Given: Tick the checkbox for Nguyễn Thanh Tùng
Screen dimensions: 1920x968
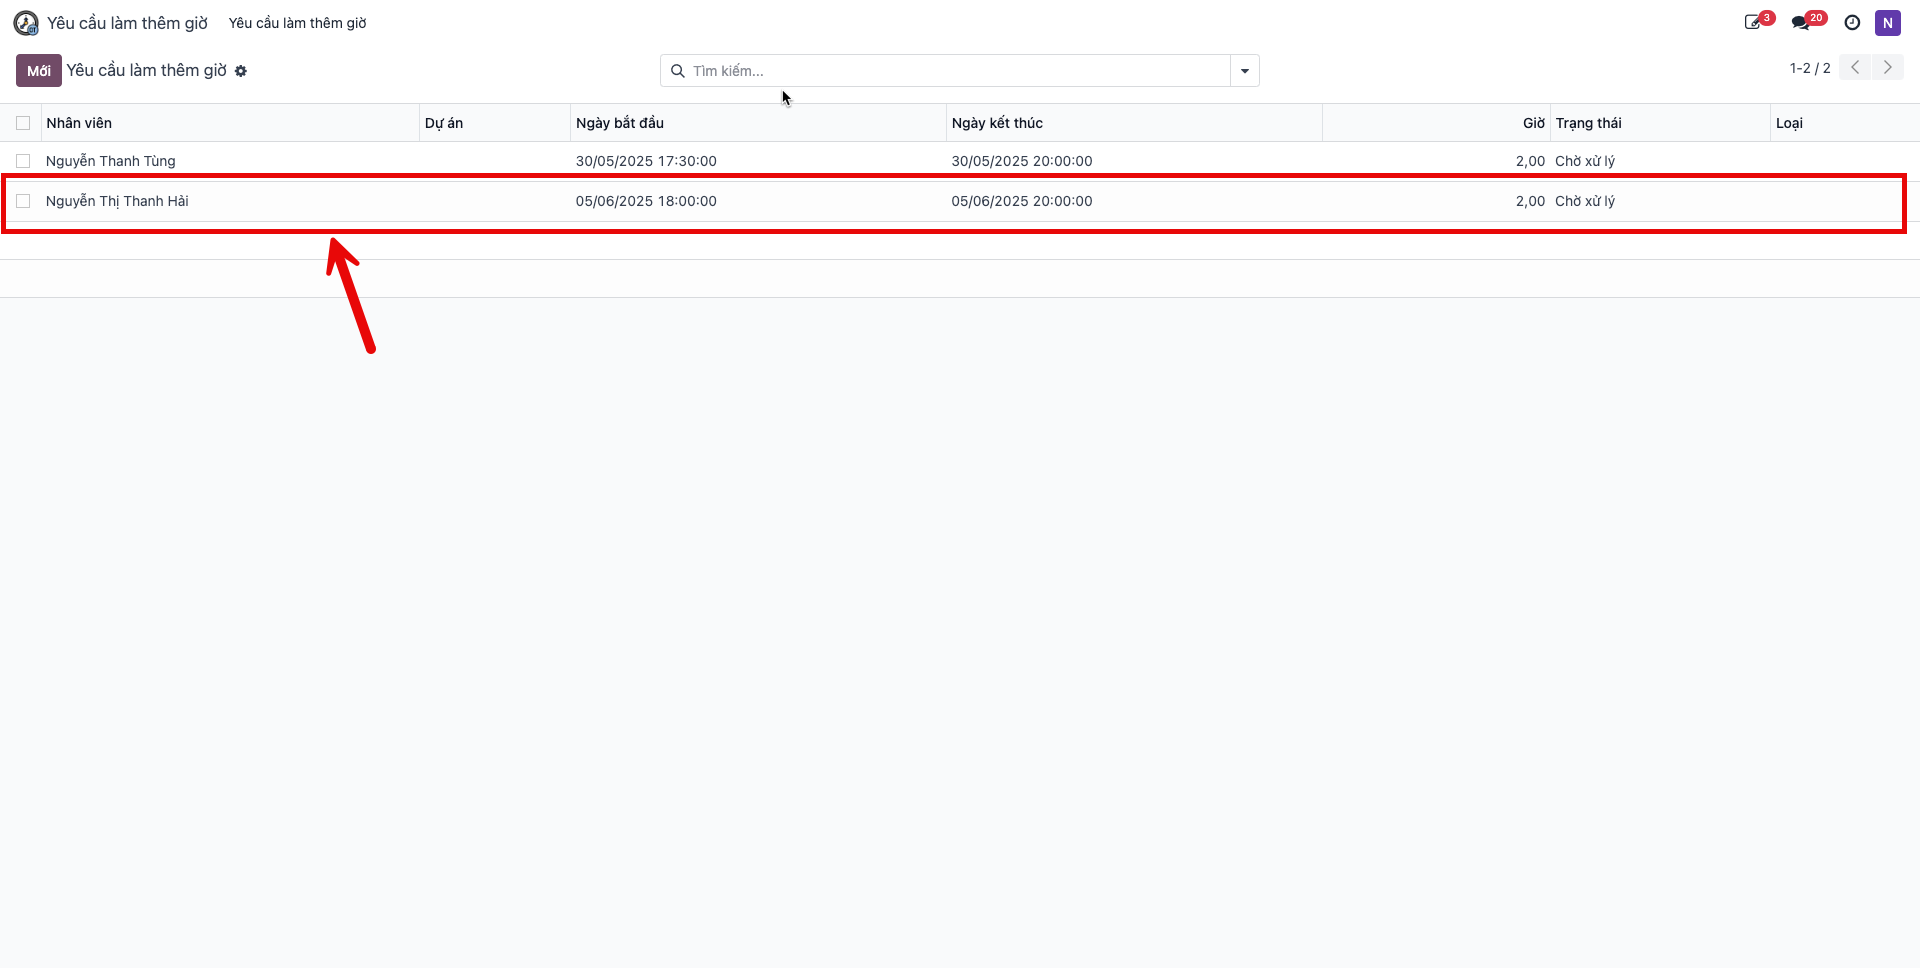Looking at the screenshot, I should pyautogui.click(x=23, y=161).
